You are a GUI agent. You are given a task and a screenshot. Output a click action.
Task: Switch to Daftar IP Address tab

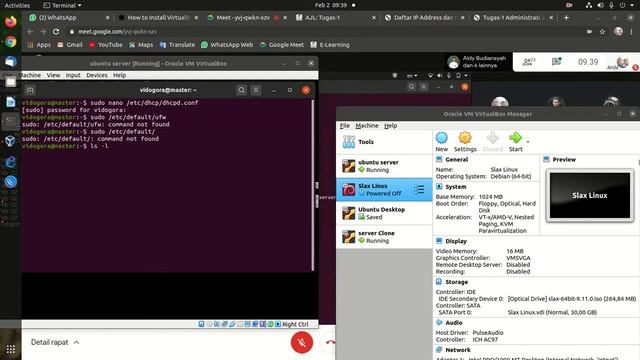[424, 18]
